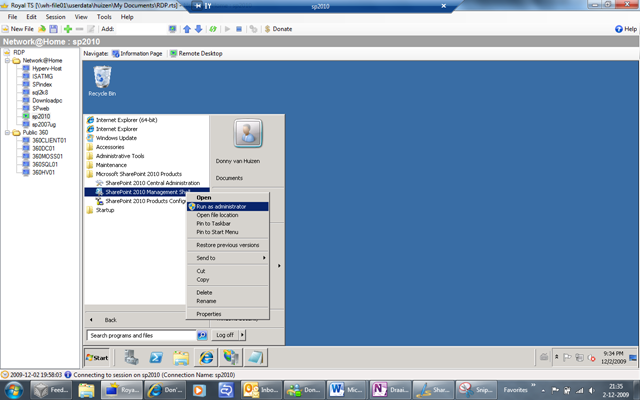640x400 pixels.
Task: Select 360MOSS01 connection in tree
Action: tap(43, 156)
